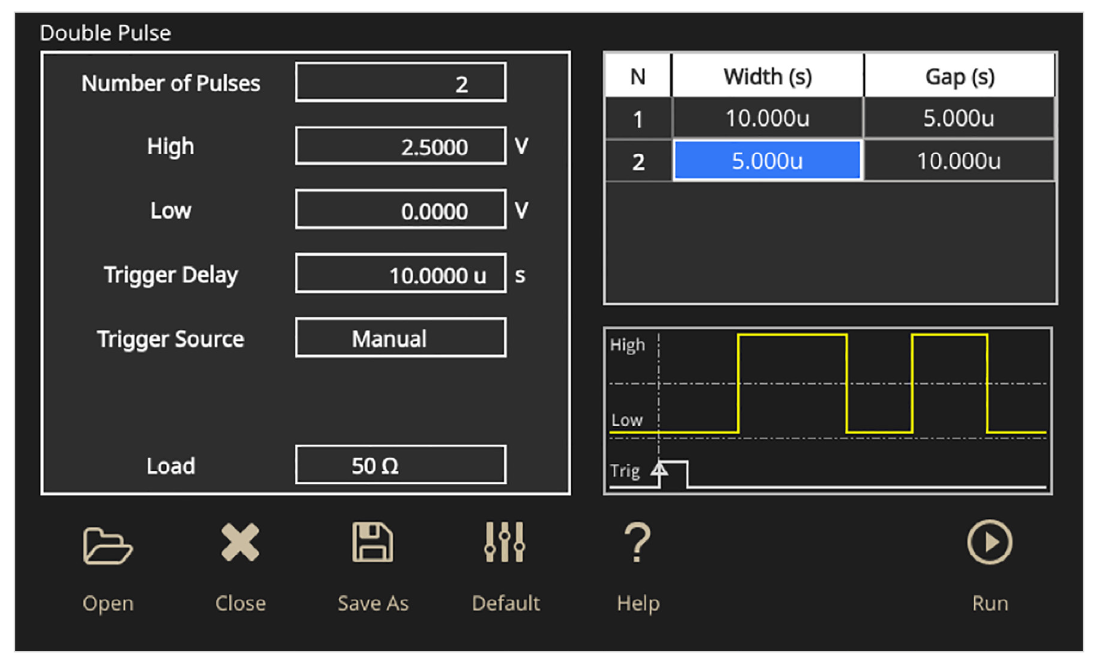This screenshot has height=663, width=1095.
Task: Click the Close label text
Action: point(240,603)
